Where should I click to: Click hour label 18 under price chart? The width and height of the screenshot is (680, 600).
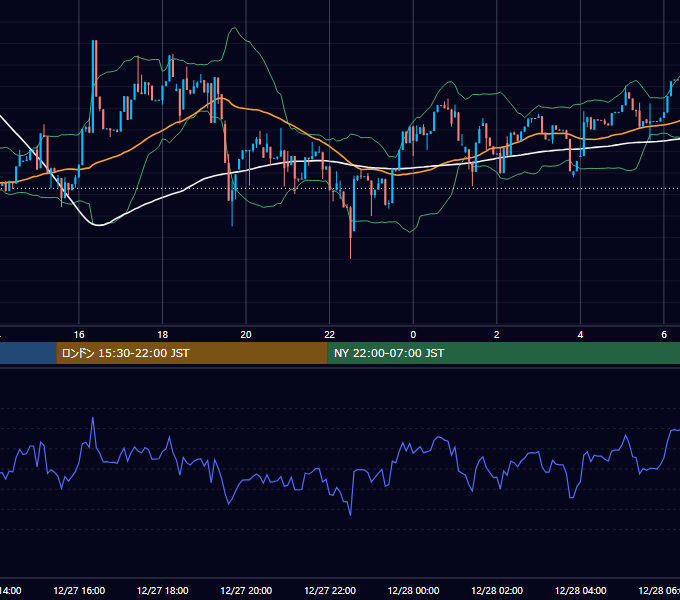pyautogui.click(x=163, y=335)
